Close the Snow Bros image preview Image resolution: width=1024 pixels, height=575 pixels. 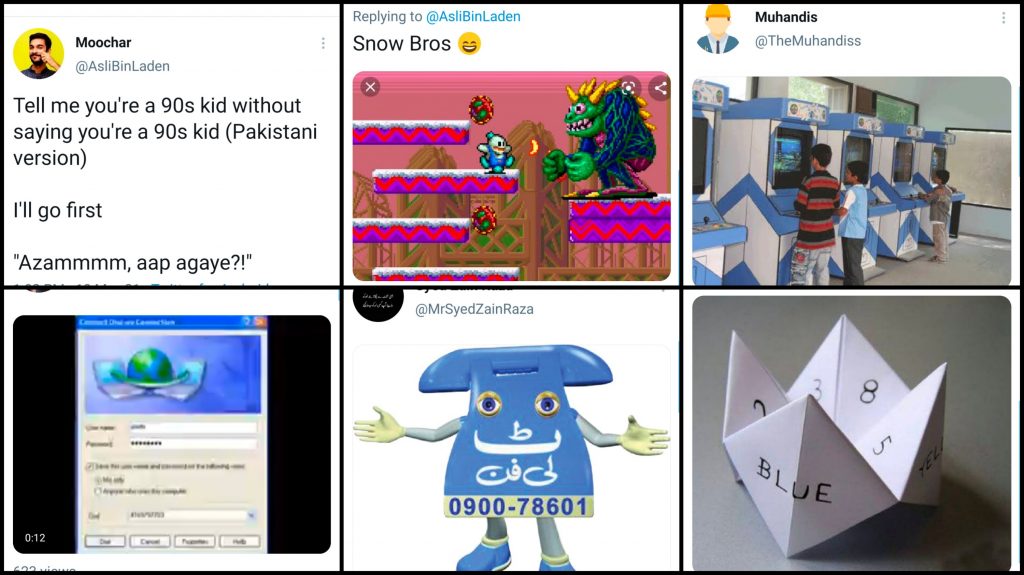point(370,87)
